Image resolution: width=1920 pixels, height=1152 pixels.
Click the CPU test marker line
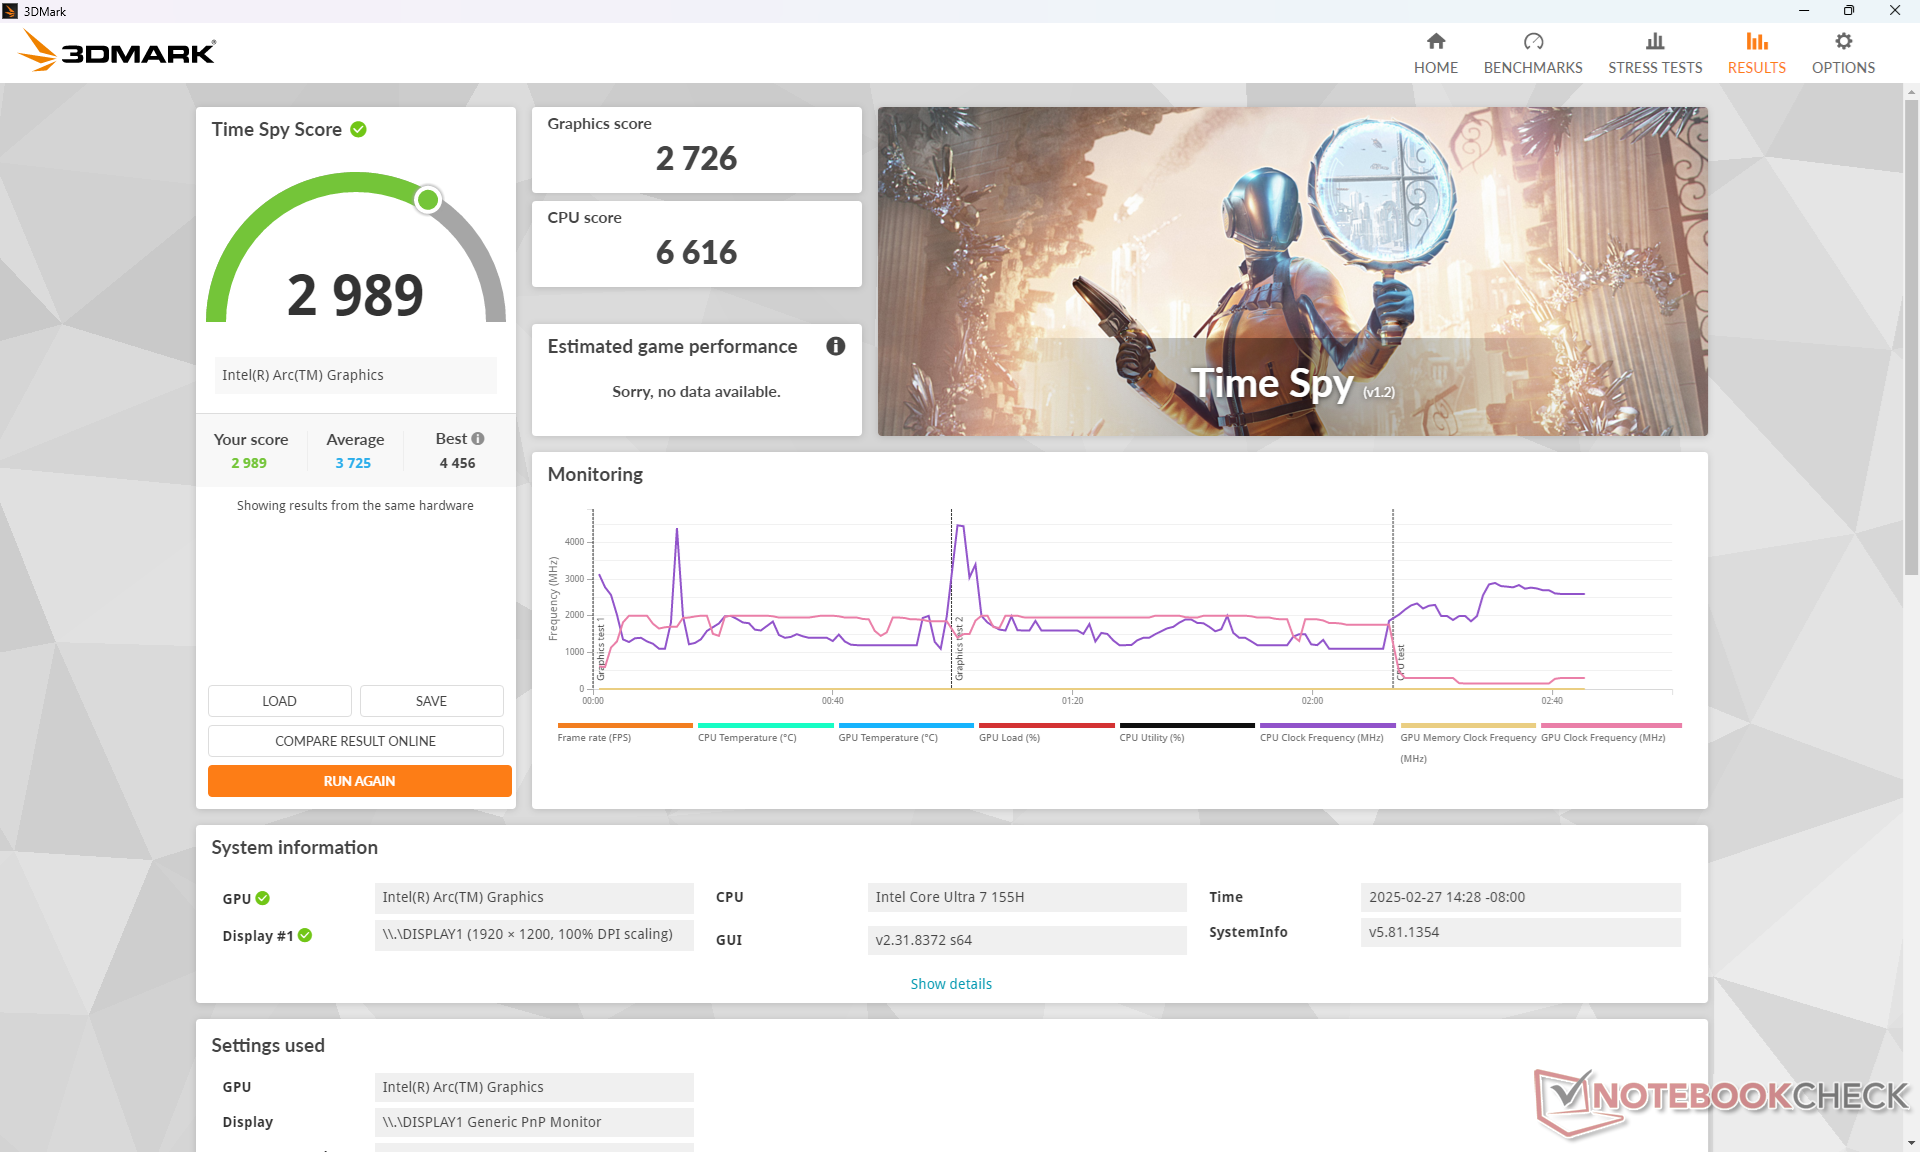point(1393,598)
